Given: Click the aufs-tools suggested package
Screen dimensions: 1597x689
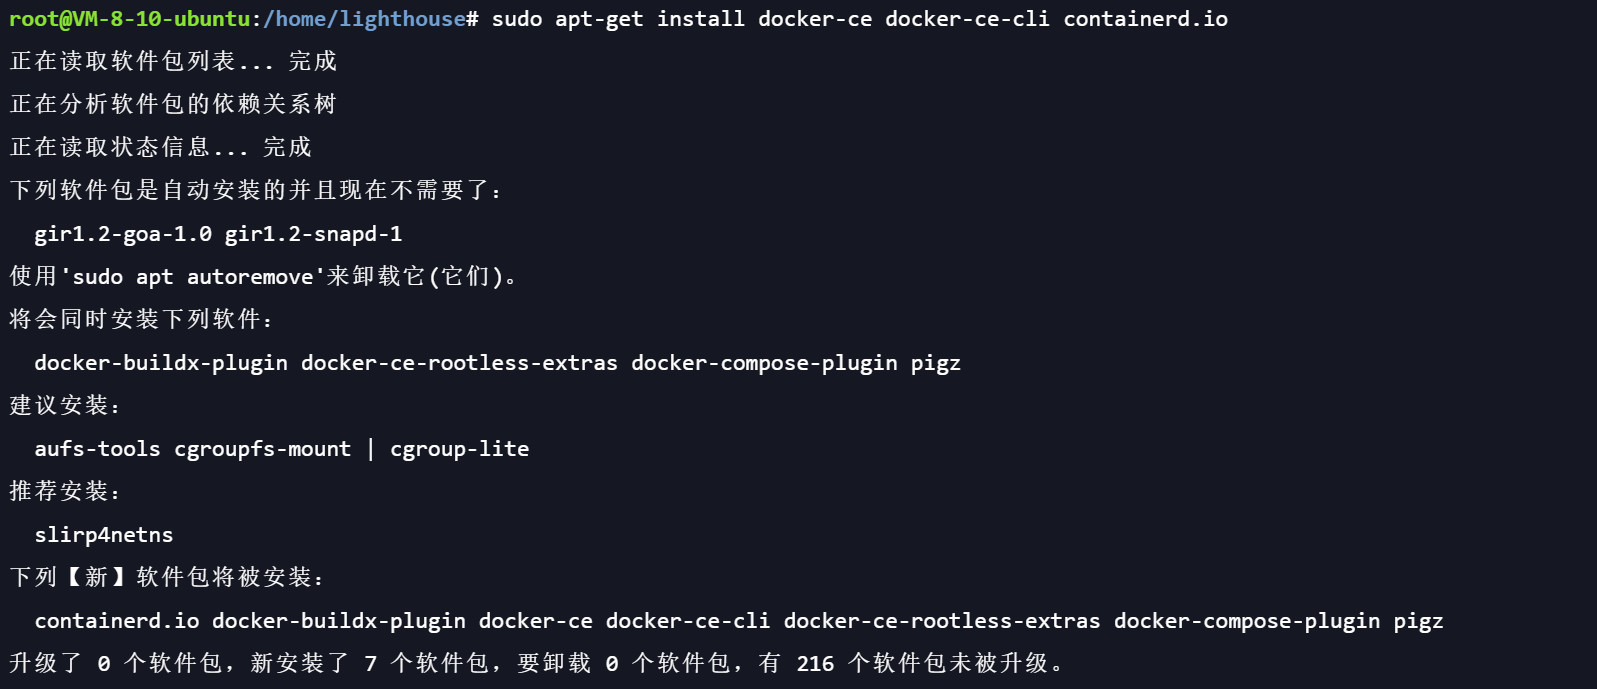Looking at the screenshot, I should [97, 449].
